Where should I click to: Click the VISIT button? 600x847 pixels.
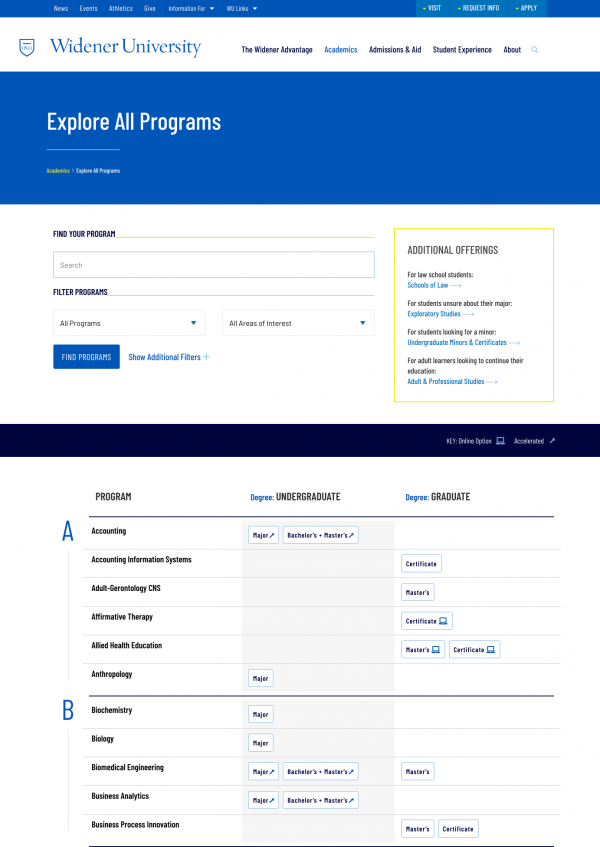point(432,8)
